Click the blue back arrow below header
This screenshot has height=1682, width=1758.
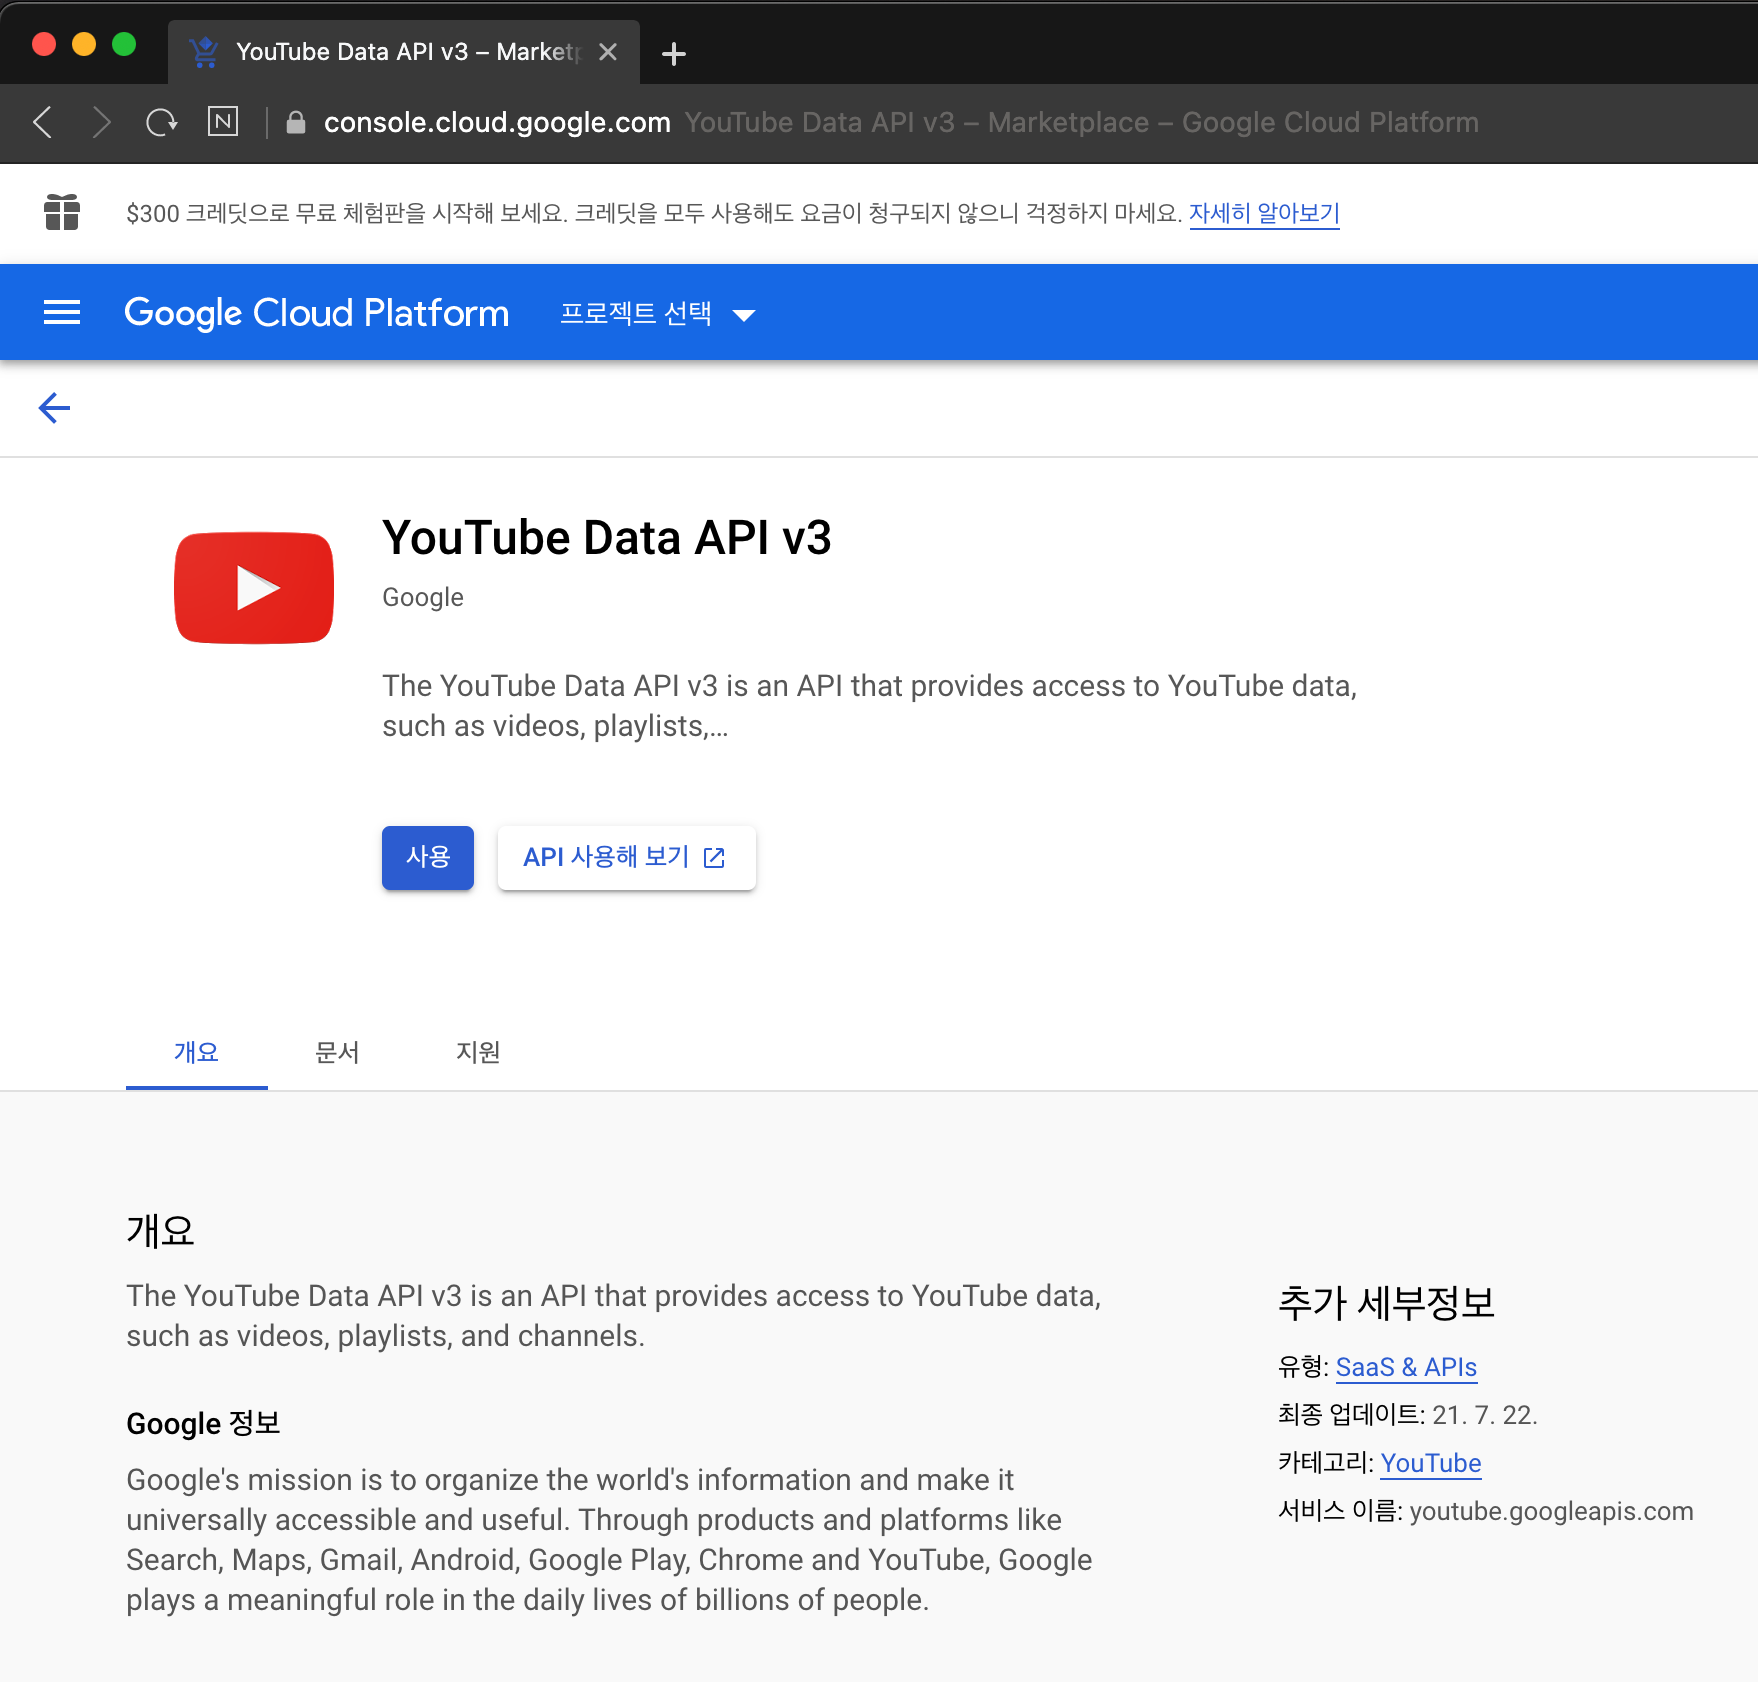(54, 408)
